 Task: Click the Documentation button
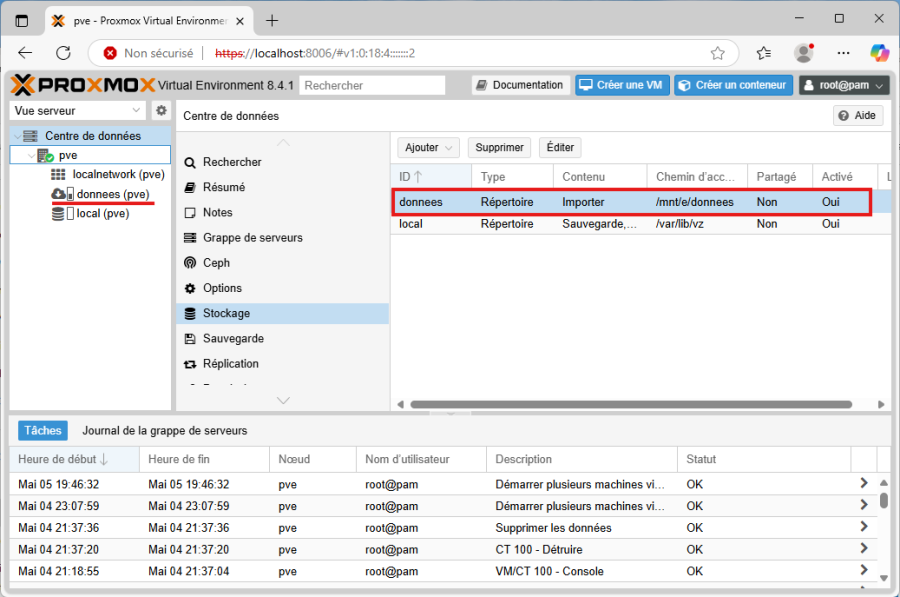tap(521, 85)
